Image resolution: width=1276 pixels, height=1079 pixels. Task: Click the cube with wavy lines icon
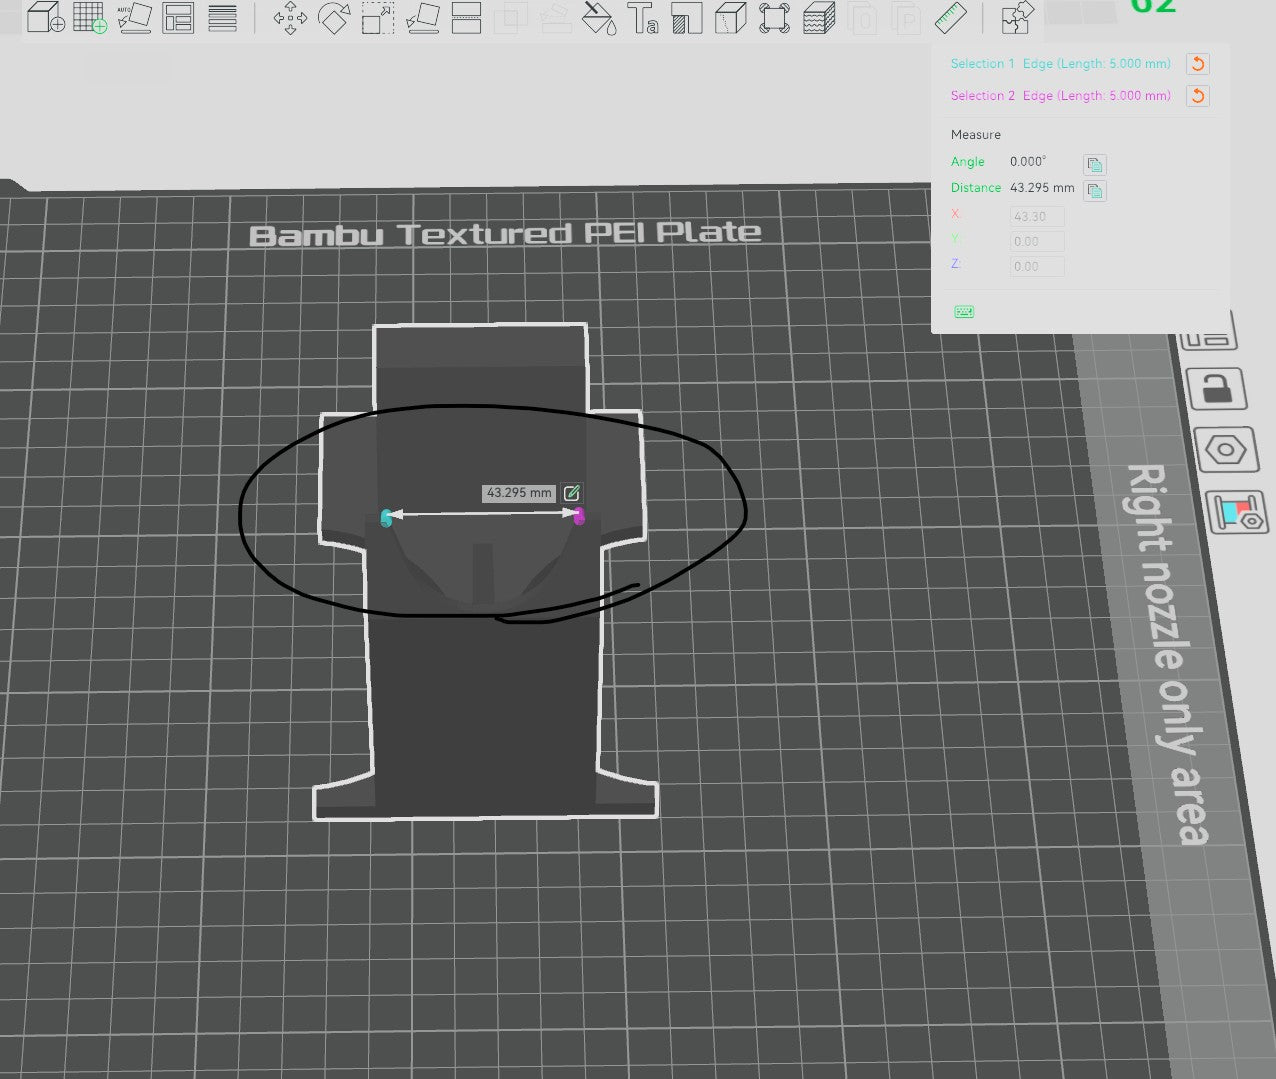point(819,17)
